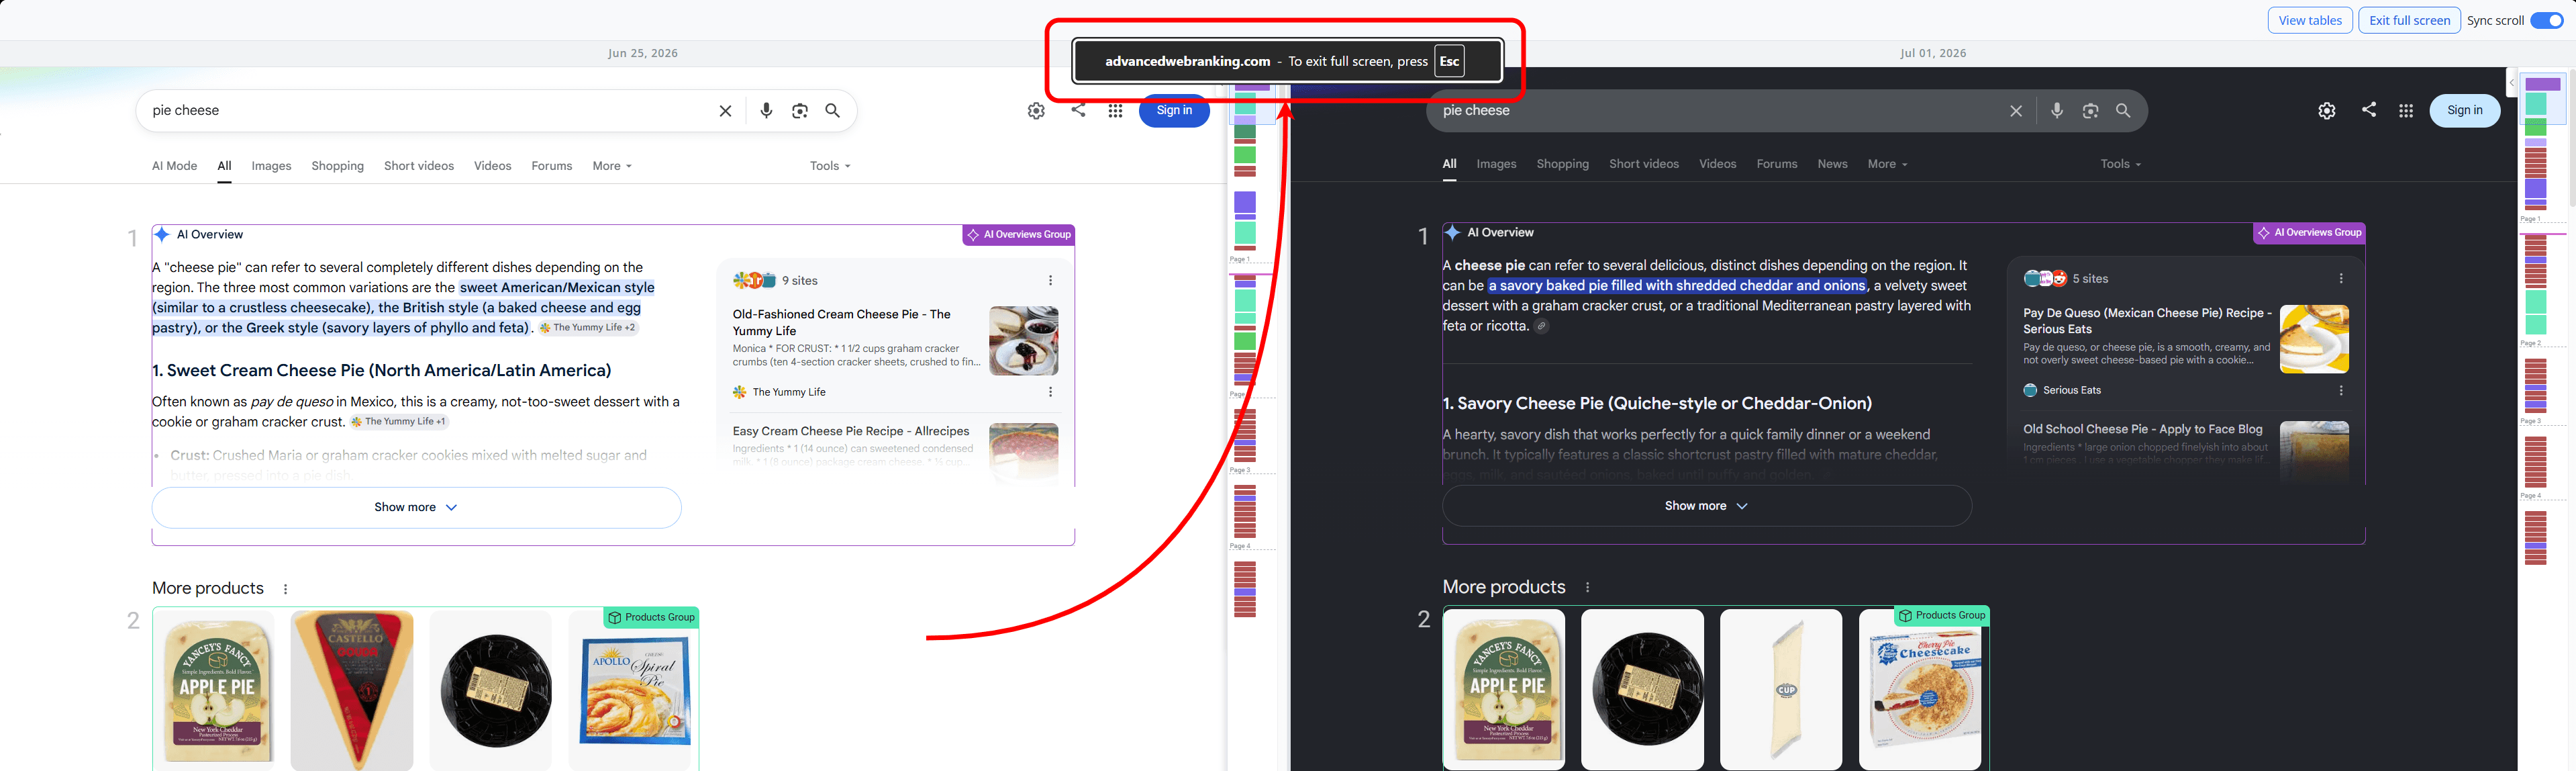Expand right AI Overview with Show more
Image resolution: width=2576 pixels, height=771 pixels.
pyautogui.click(x=1707, y=506)
